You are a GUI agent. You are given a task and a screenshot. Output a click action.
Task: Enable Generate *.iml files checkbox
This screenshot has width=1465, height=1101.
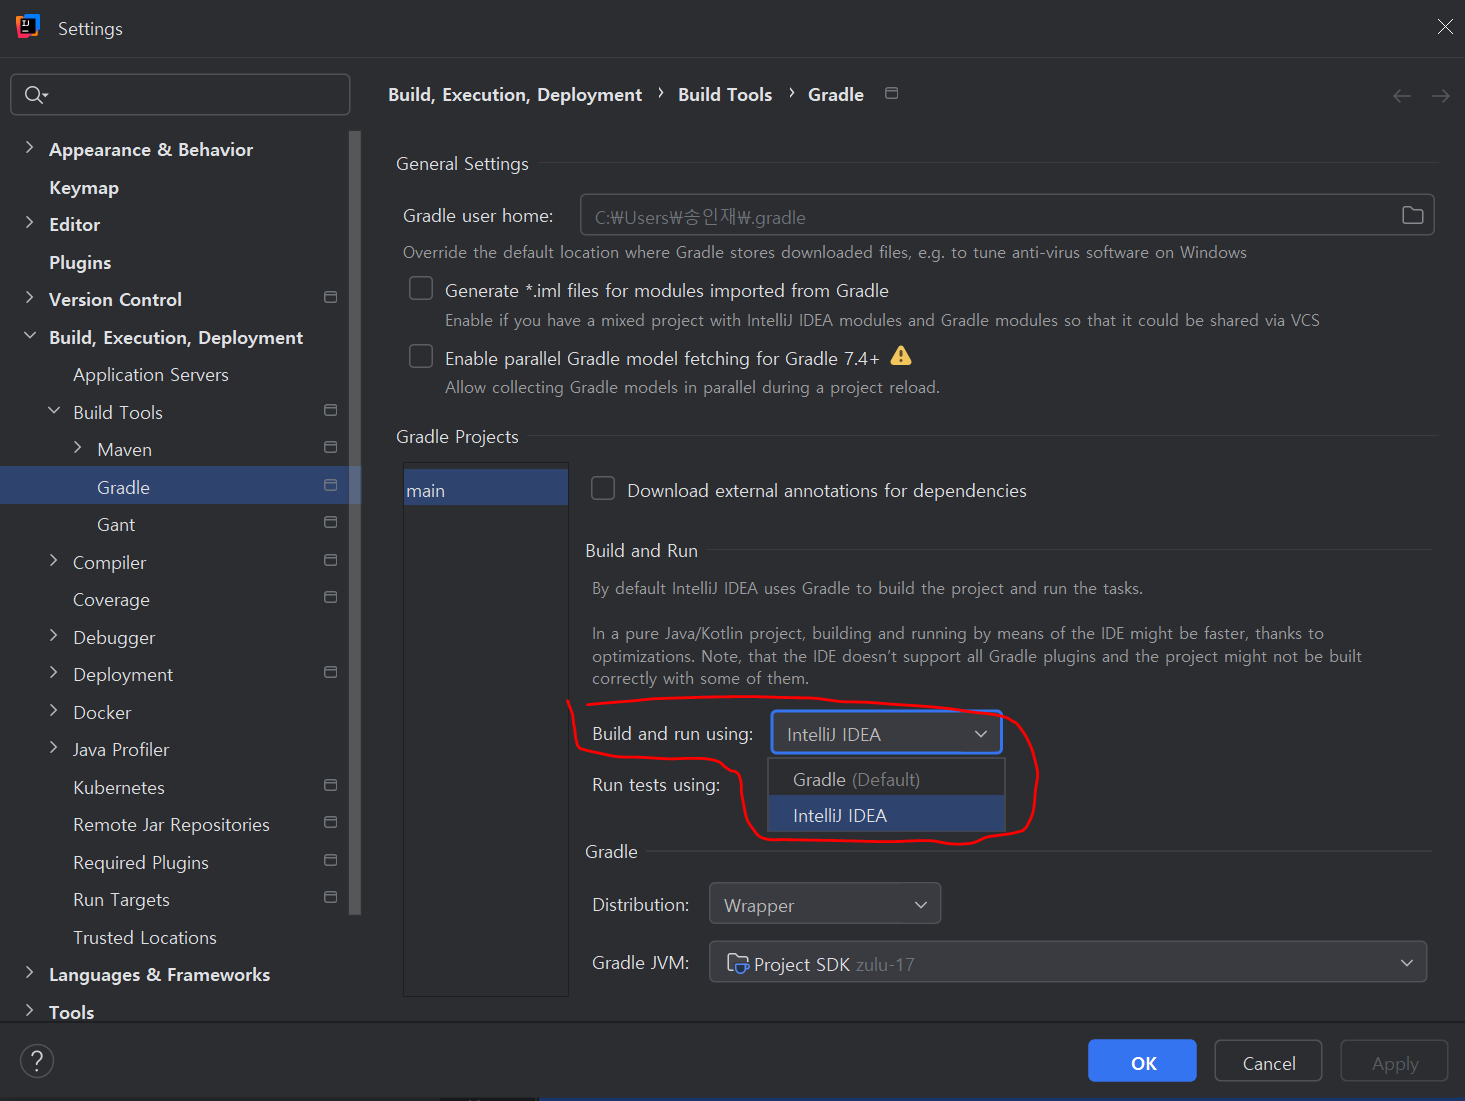(x=421, y=289)
